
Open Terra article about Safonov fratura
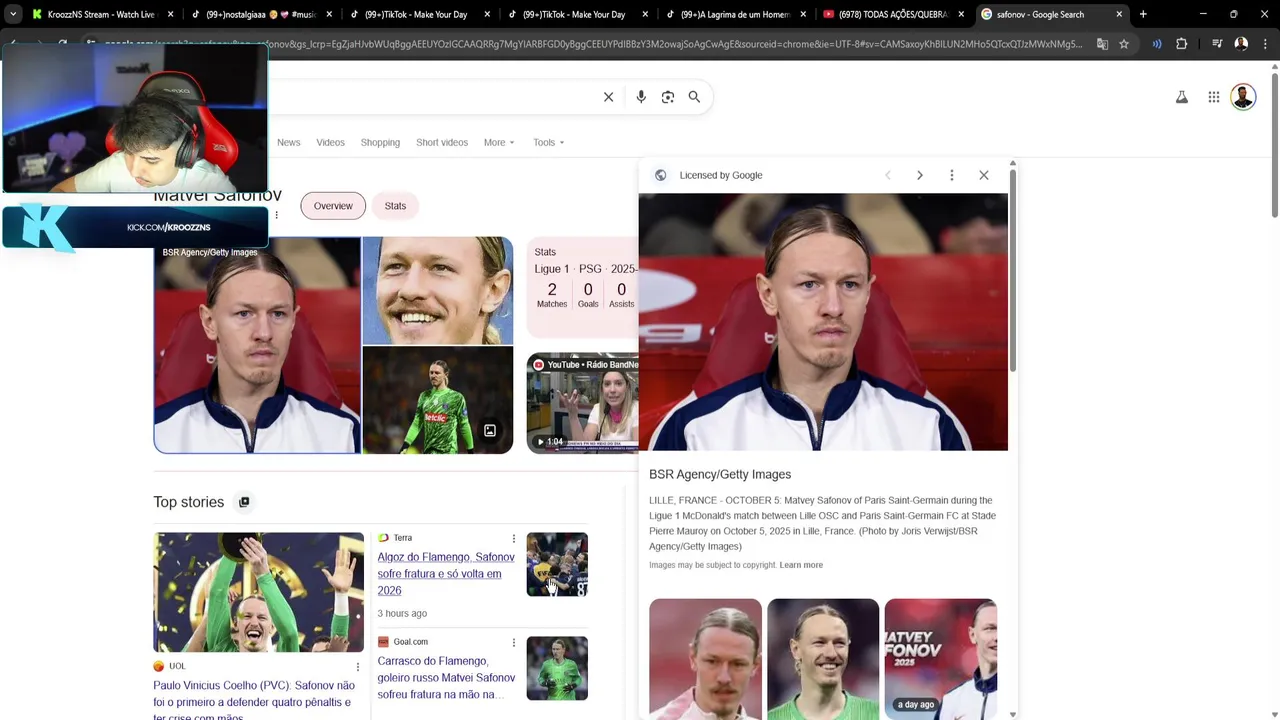(446, 574)
